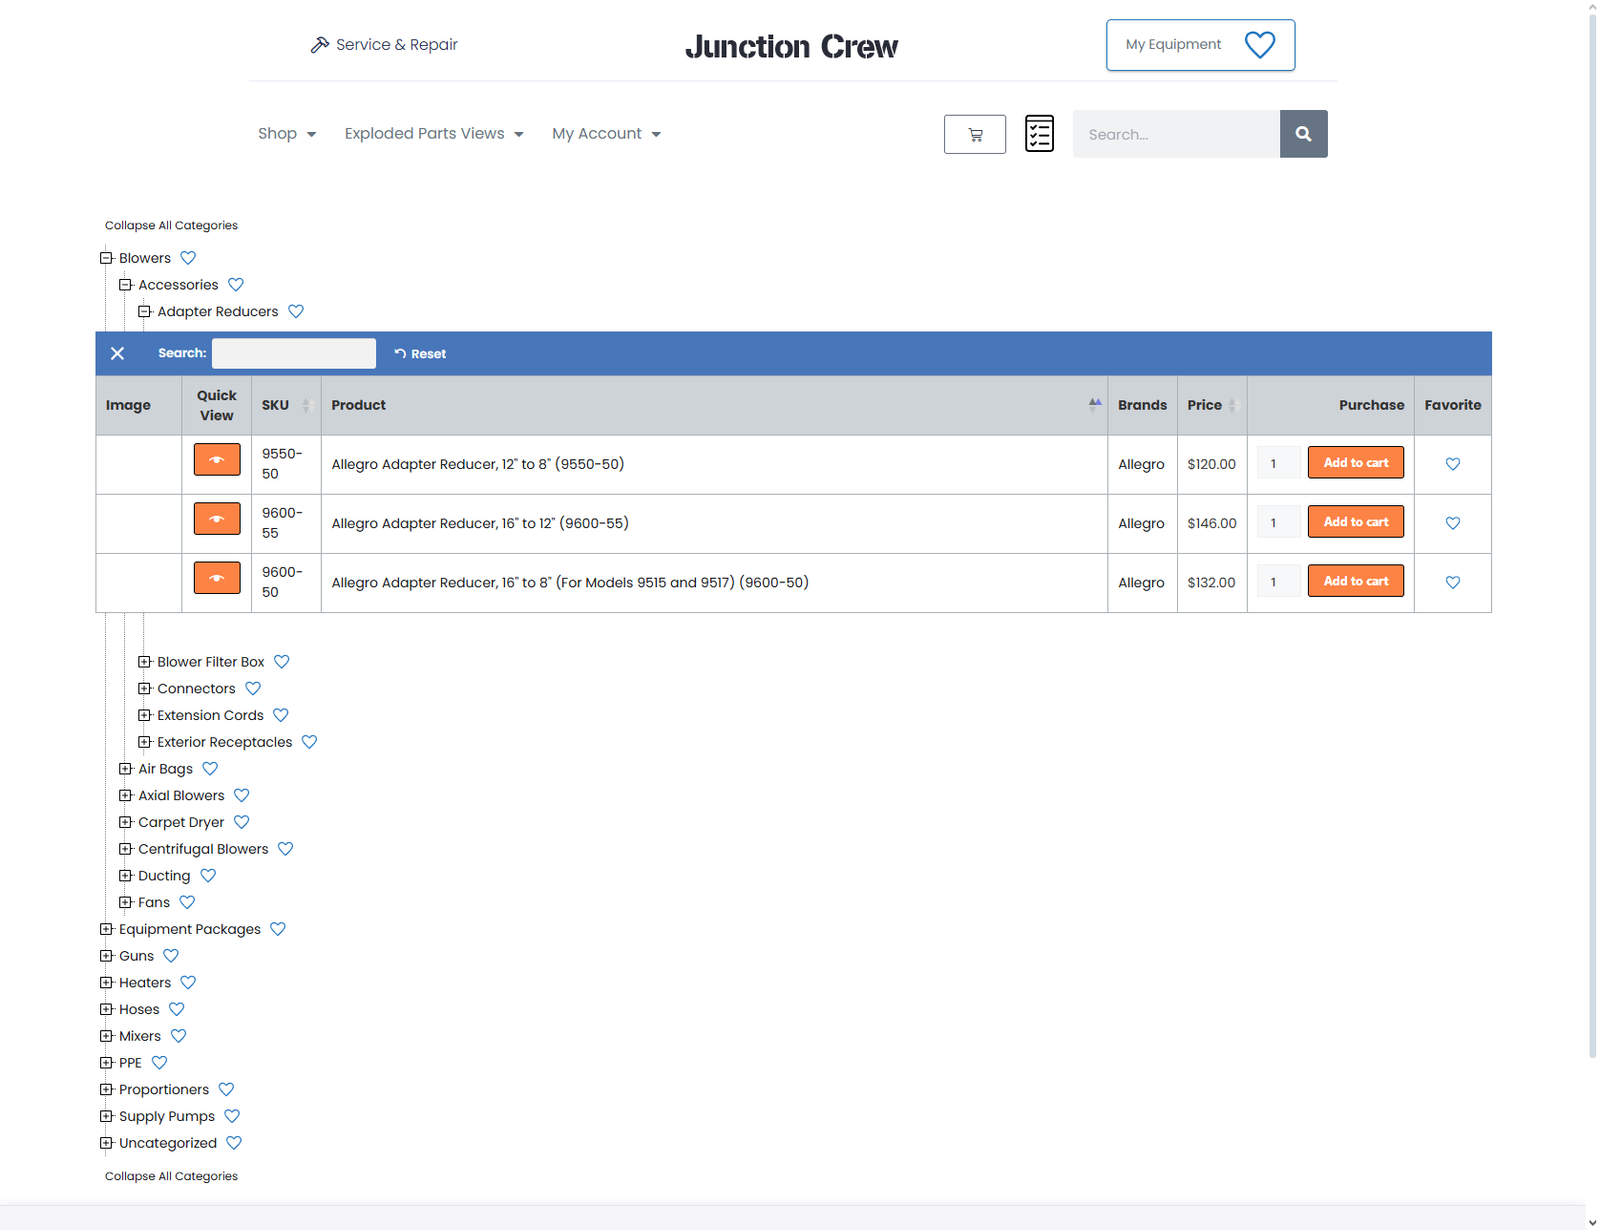This screenshot has height=1230, width=1600.
Task: Open the Exploded Parts Views menu
Action: pyautogui.click(x=433, y=134)
